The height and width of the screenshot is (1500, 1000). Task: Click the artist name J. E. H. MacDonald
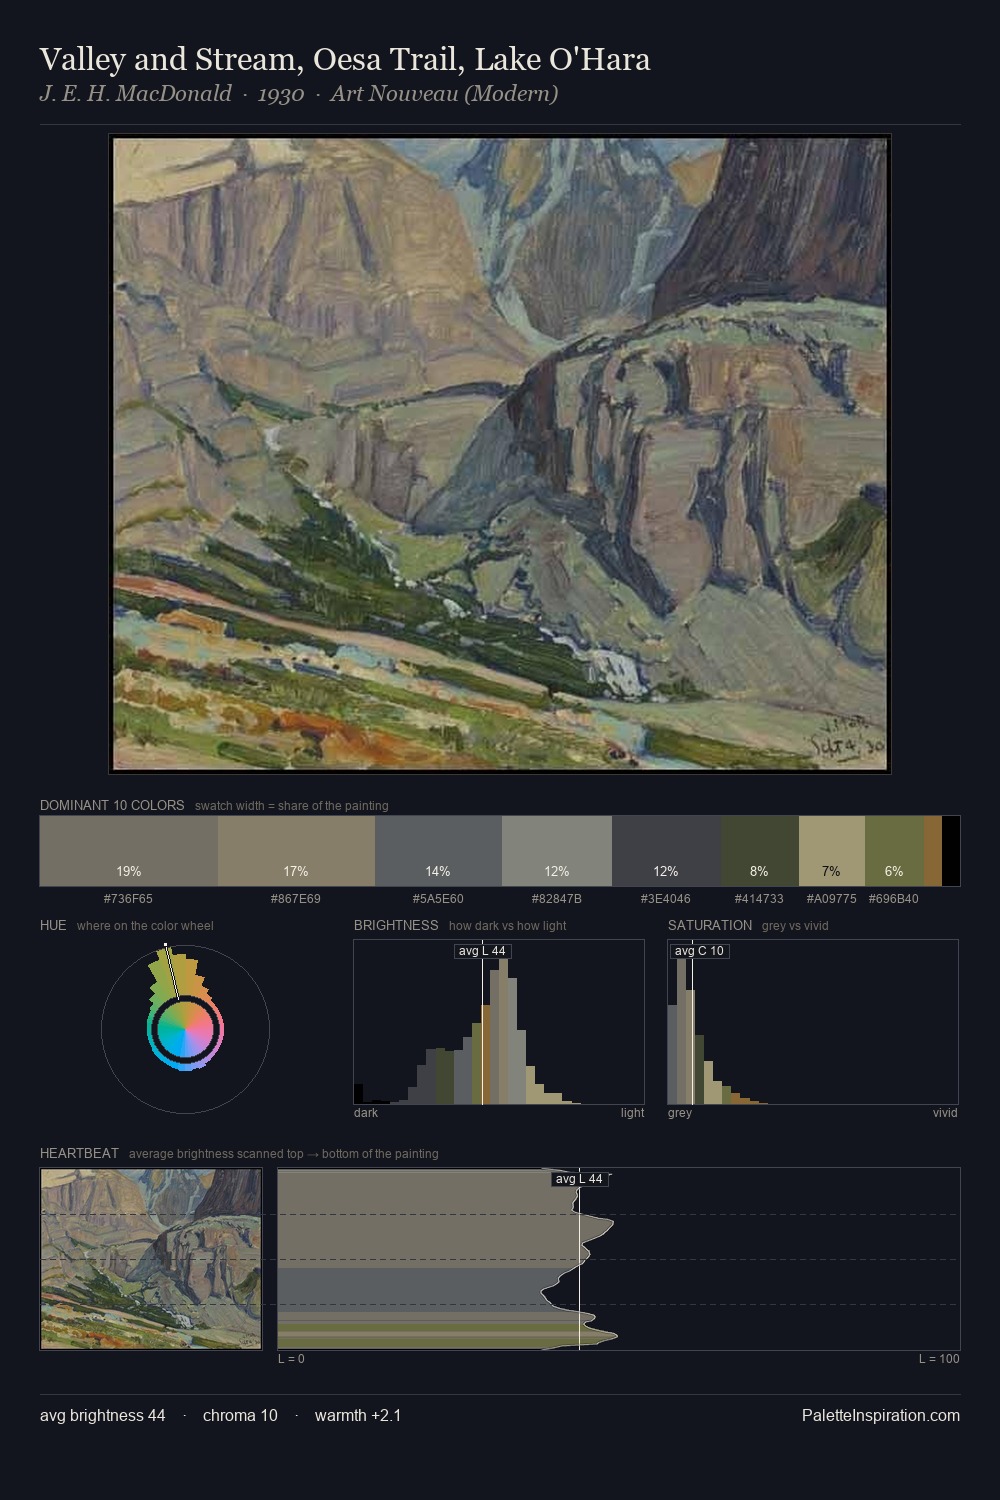coord(135,94)
